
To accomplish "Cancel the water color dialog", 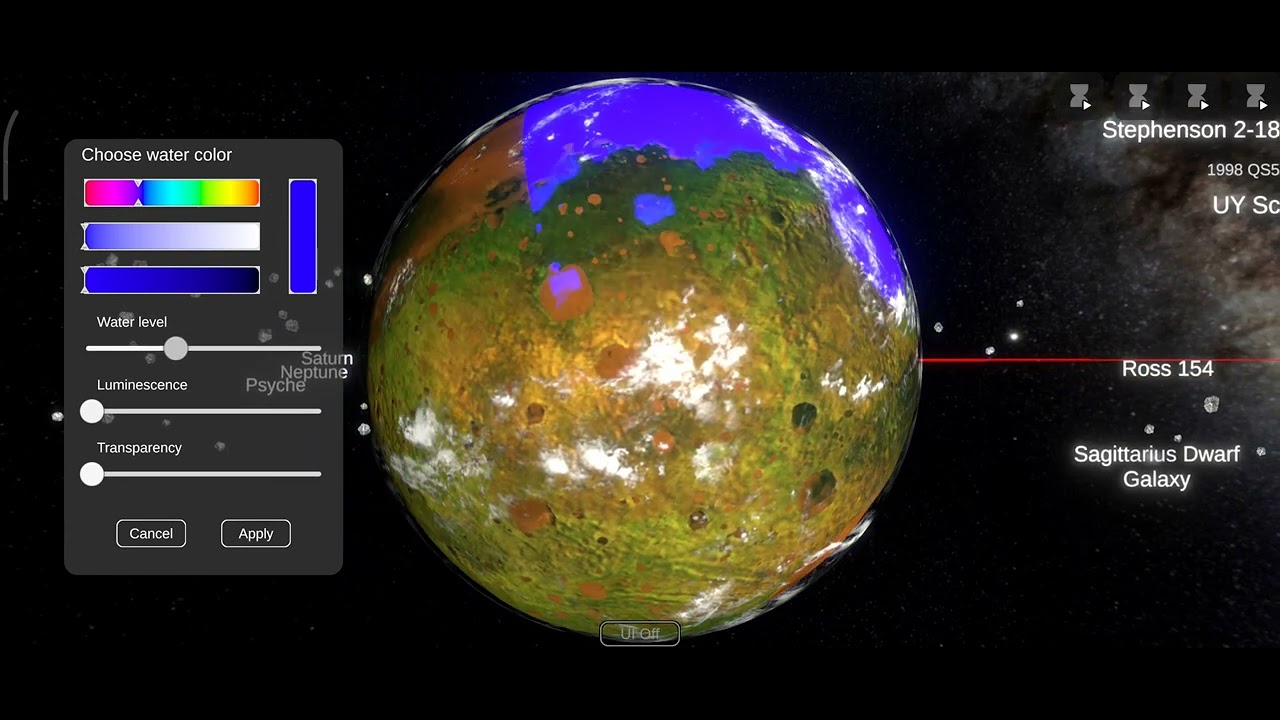I will [x=151, y=533].
